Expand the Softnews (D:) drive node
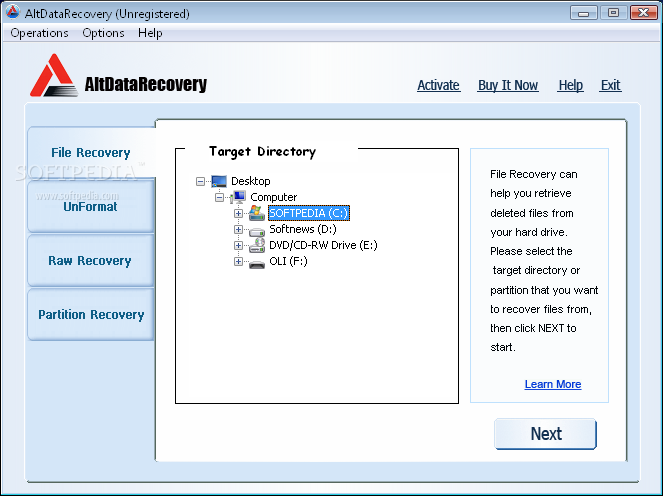The width and height of the screenshot is (663, 496). pos(238,230)
